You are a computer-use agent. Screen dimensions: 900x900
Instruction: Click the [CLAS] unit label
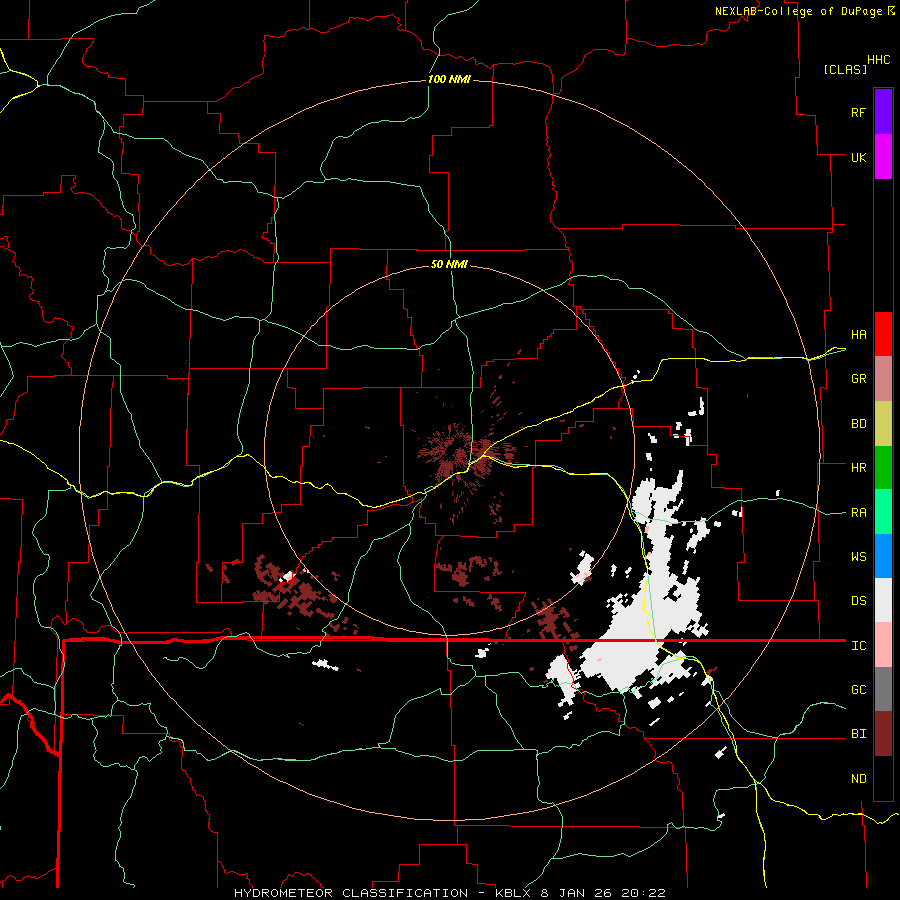[845, 69]
